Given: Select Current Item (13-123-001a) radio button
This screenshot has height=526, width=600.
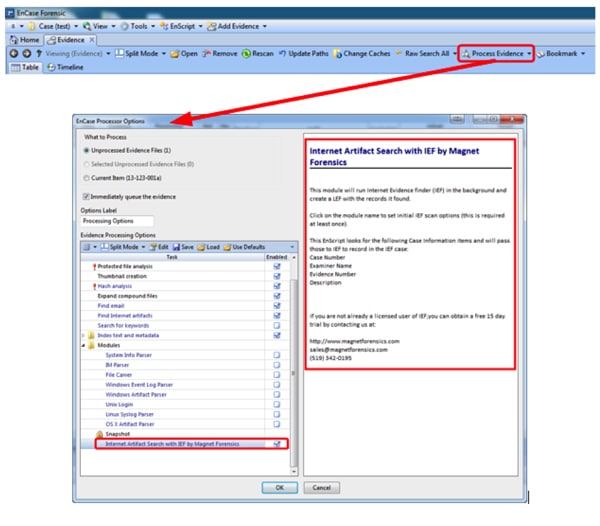Looking at the screenshot, I should point(86,178).
